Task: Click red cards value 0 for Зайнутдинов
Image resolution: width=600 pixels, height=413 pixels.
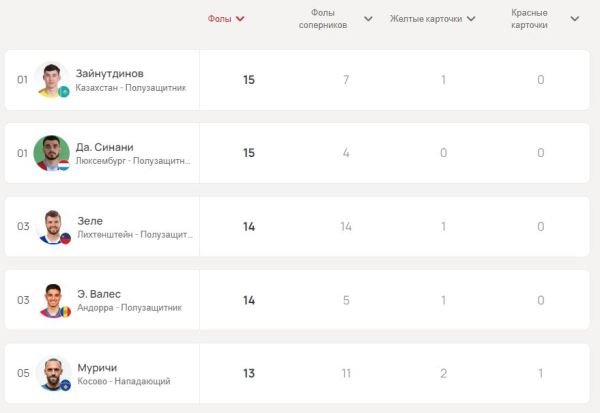Action: point(541,80)
